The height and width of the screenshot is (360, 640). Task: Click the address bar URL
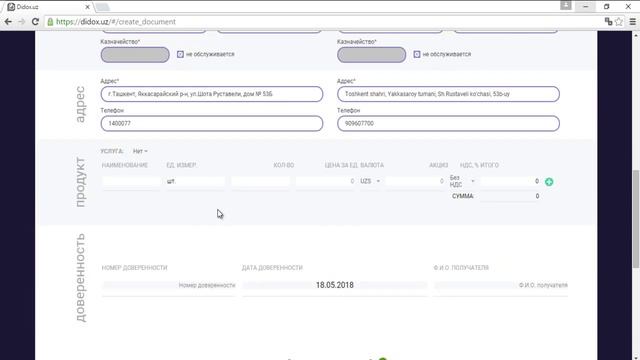(x=116, y=22)
